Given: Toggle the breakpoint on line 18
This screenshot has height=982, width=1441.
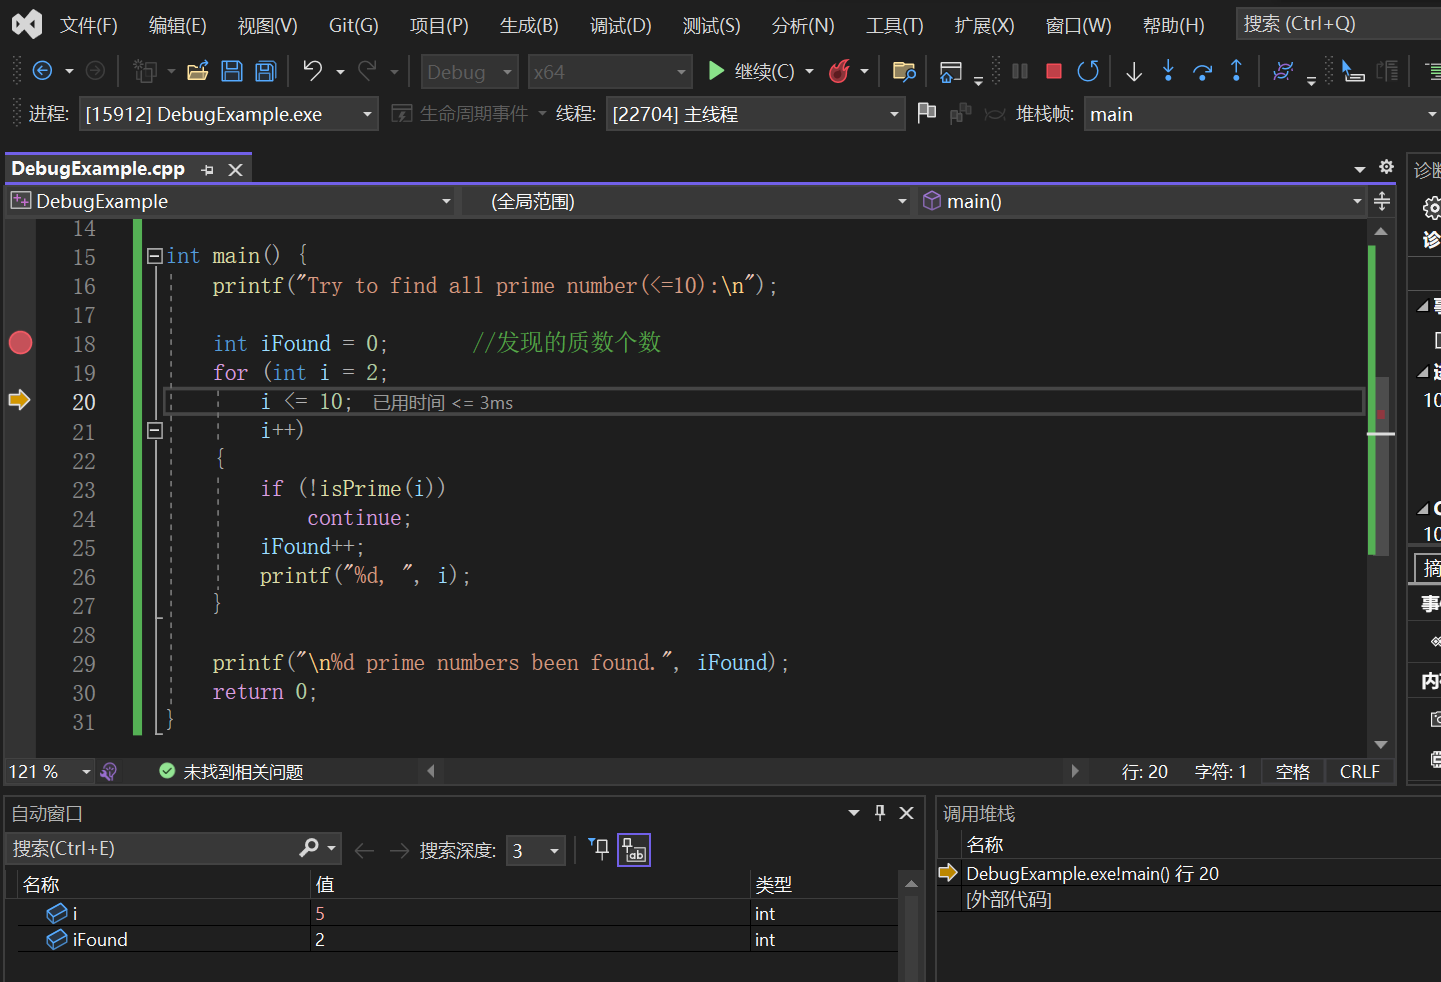Looking at the screenshot, I should [20, 343].
